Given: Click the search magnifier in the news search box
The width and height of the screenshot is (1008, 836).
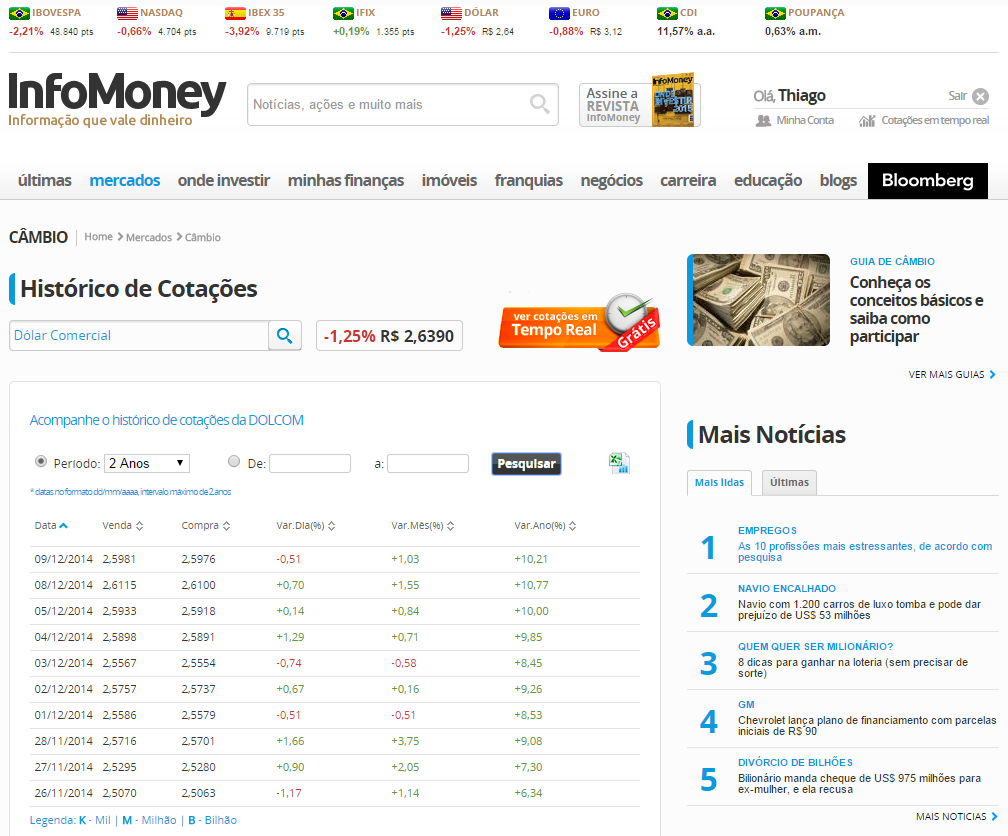Looking at the screenshot, I should pyautogui.click(x=539, y=104).
